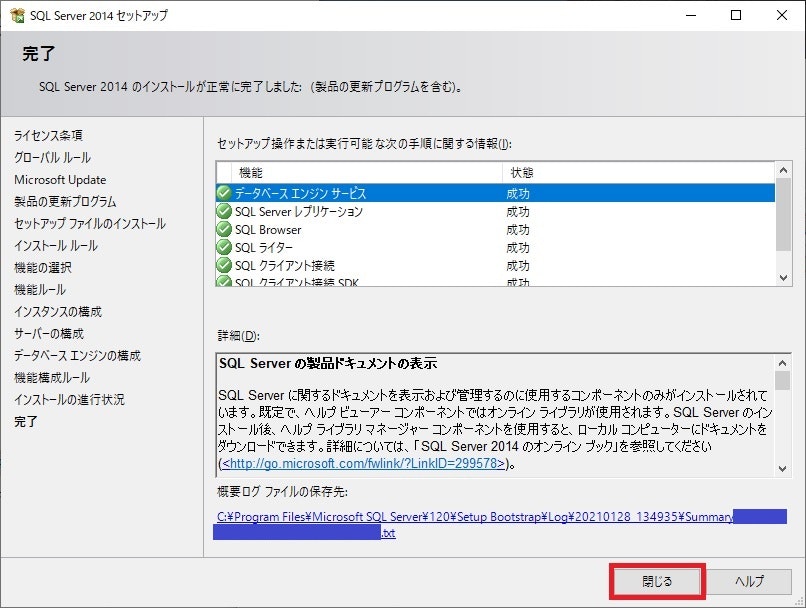Open the go.microsoft.com fwlink documentation link
Image resolution: width=806 pixels, height=608 pixels.
click(363, 463)
